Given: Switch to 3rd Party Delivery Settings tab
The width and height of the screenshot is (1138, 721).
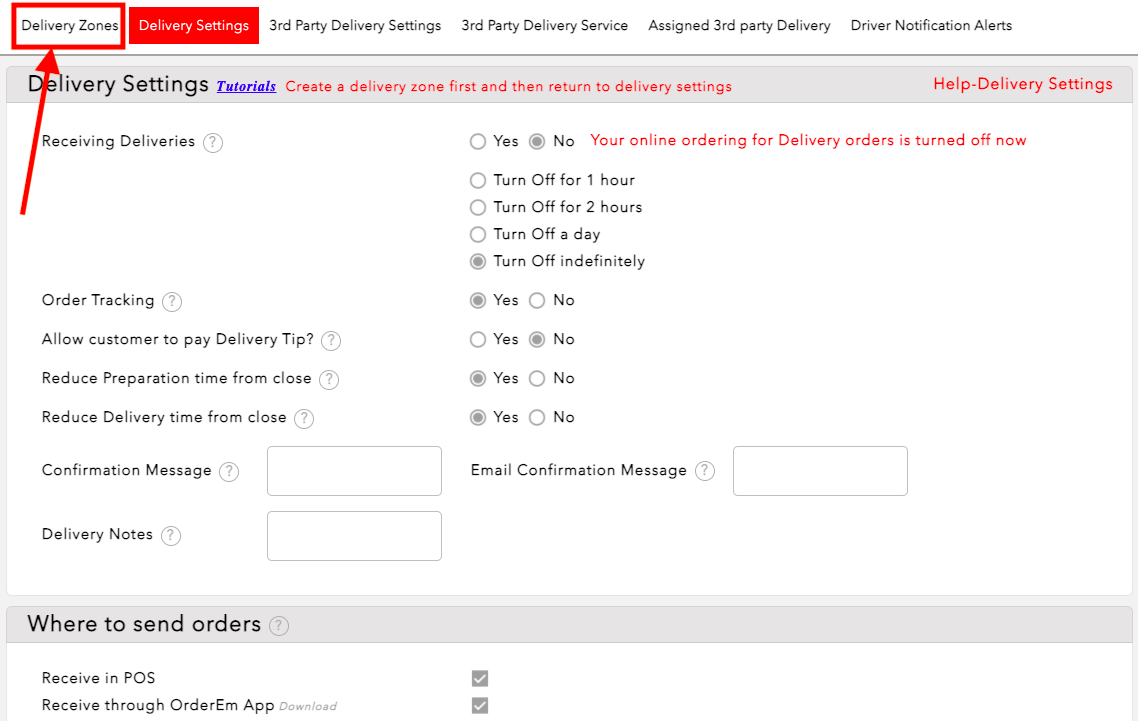Looking at the screenshot, I should pyautogui.click(x=355, y=26).
